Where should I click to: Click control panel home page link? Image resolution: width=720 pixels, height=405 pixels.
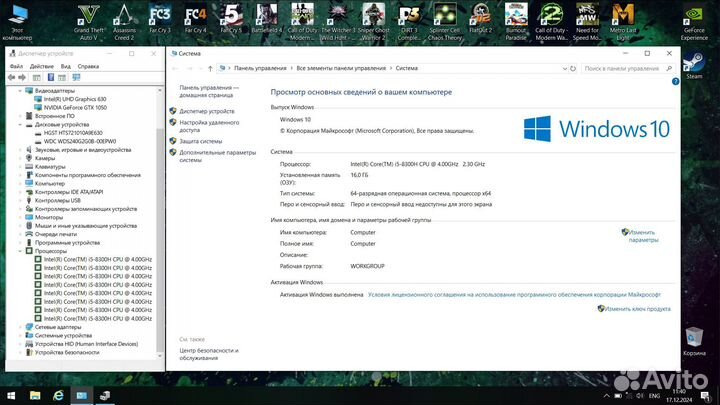pyautogui.click(x=209, y=91)
